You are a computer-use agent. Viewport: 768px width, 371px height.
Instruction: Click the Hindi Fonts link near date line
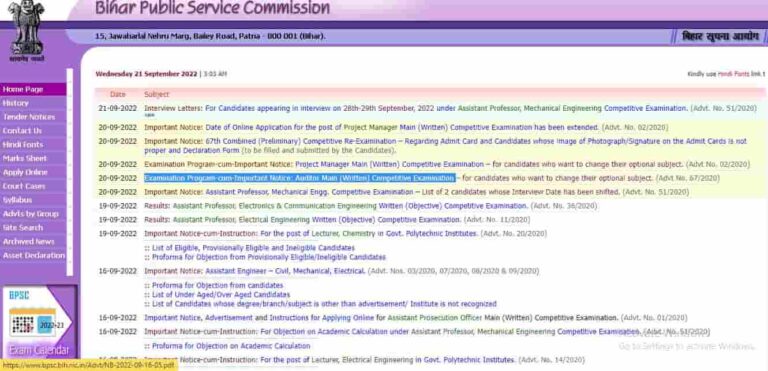733,74
